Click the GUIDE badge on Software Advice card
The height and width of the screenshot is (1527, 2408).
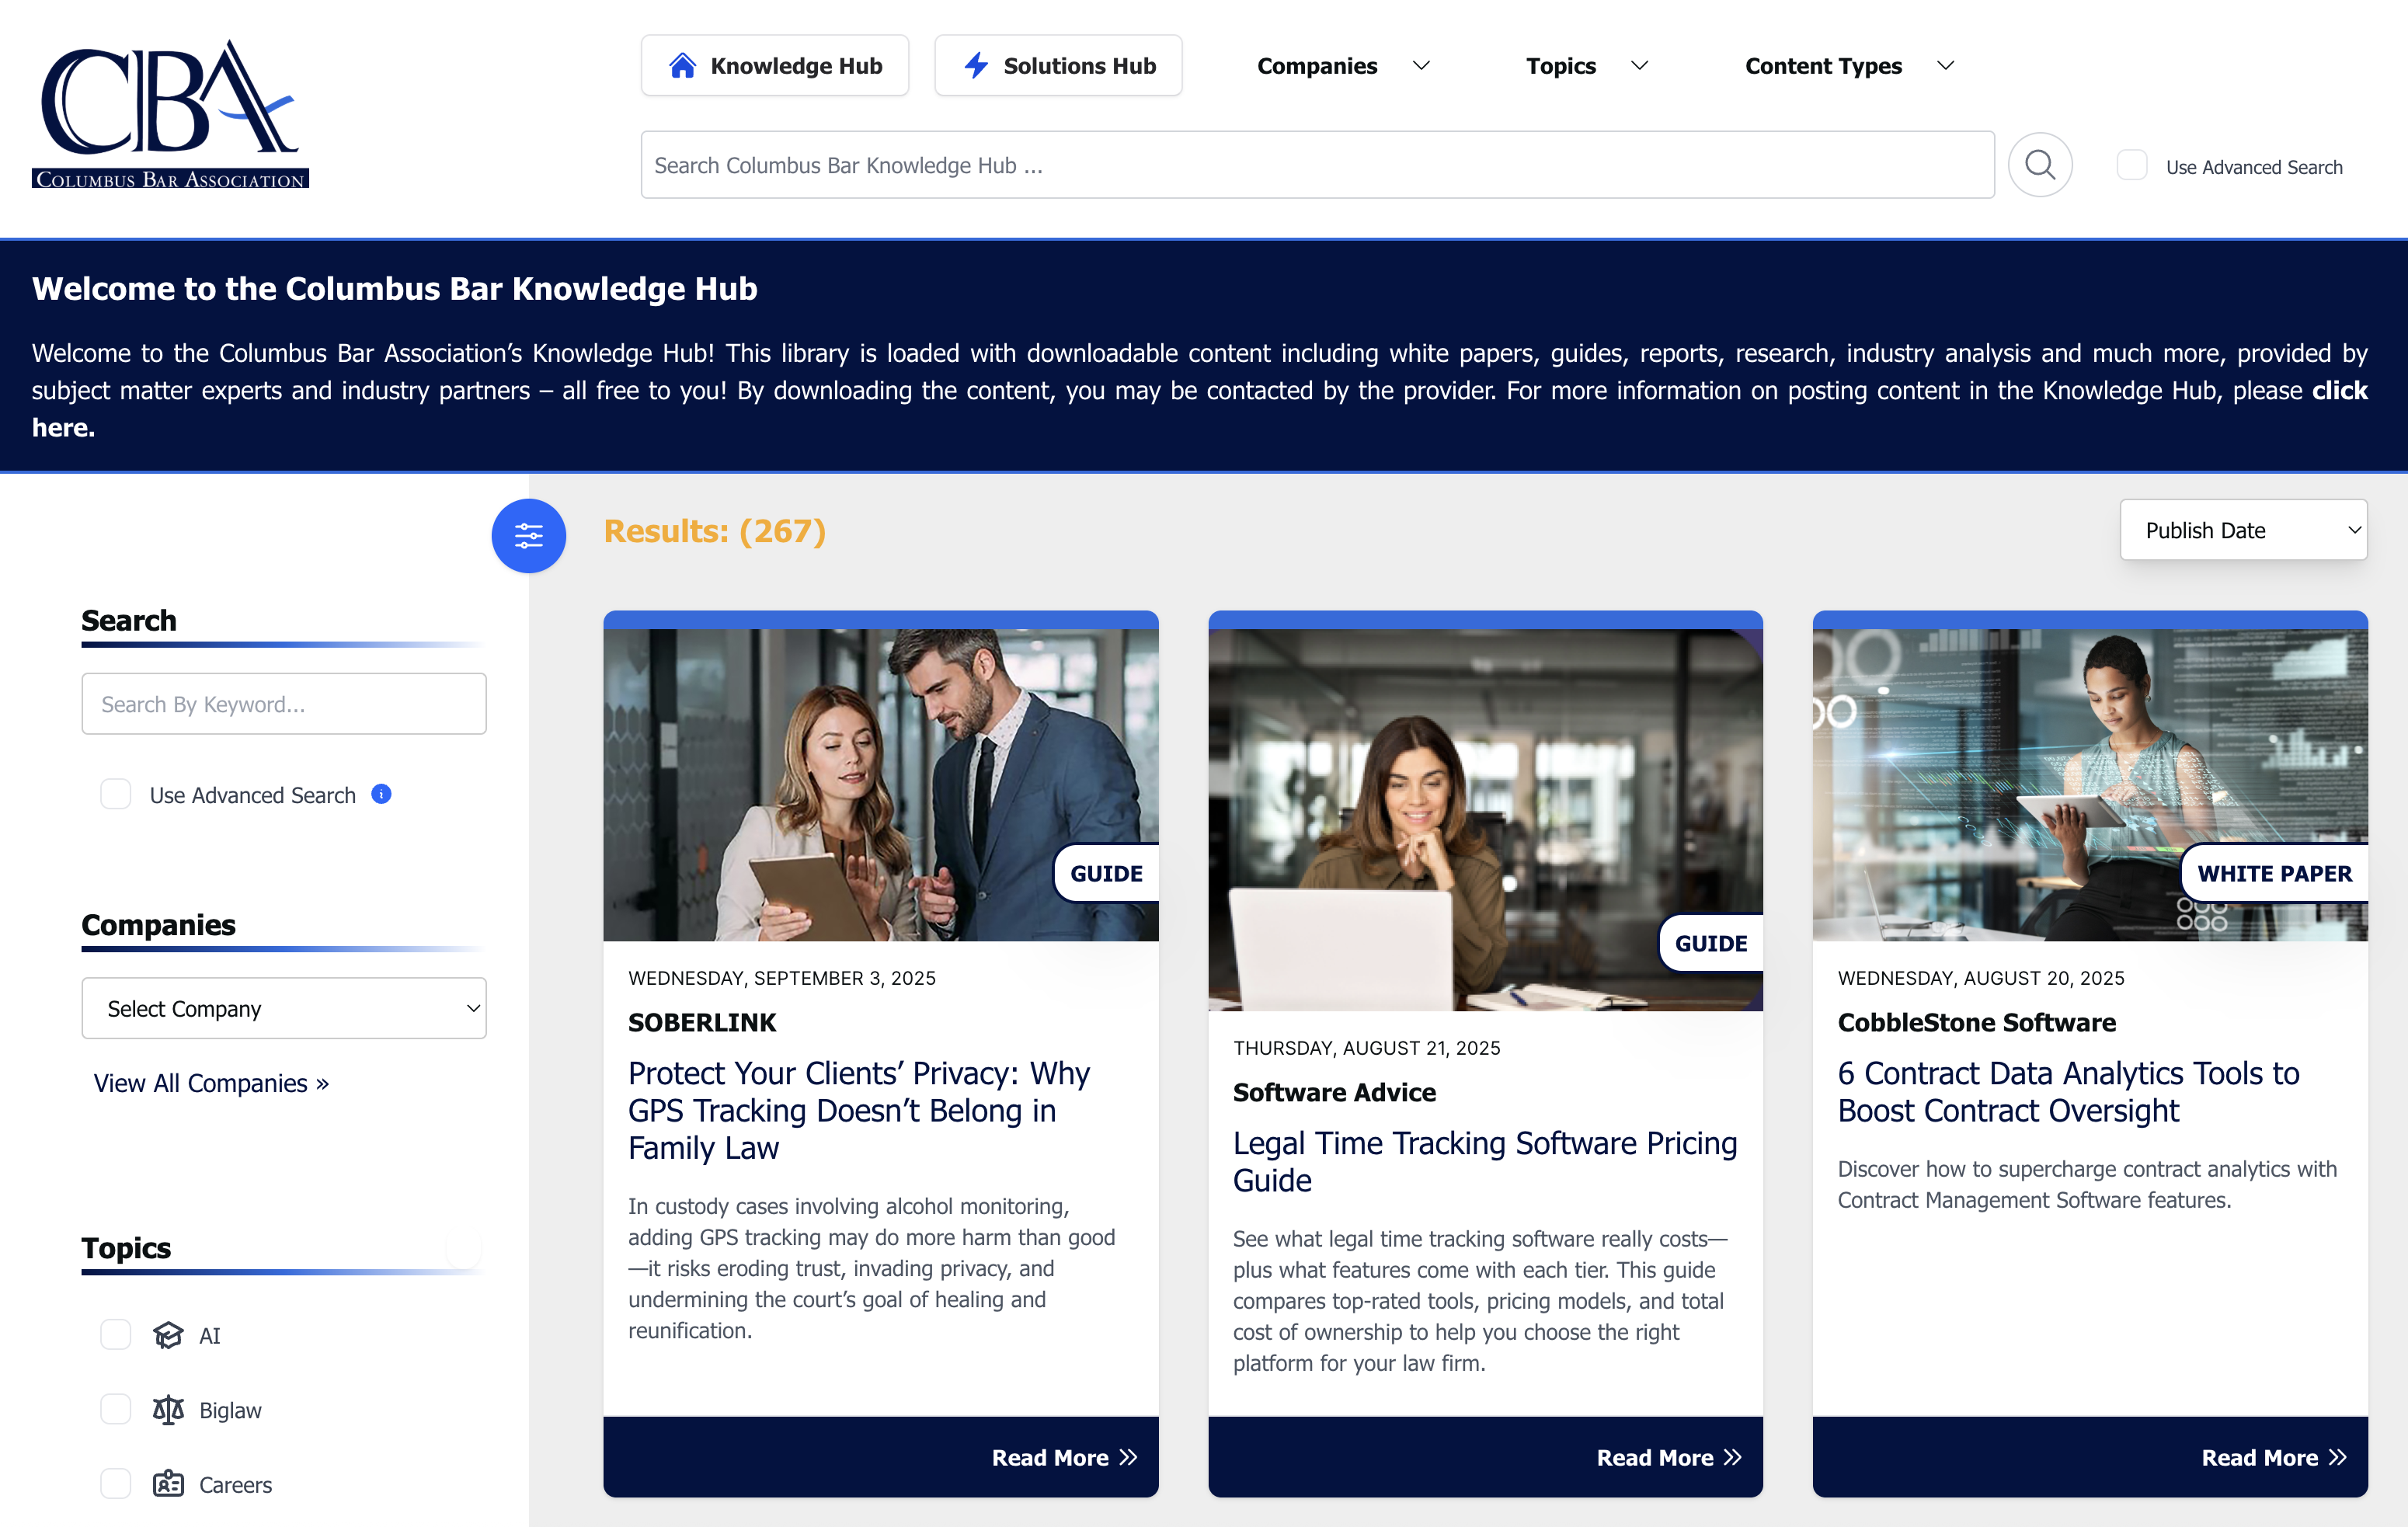pos(1711,943)
